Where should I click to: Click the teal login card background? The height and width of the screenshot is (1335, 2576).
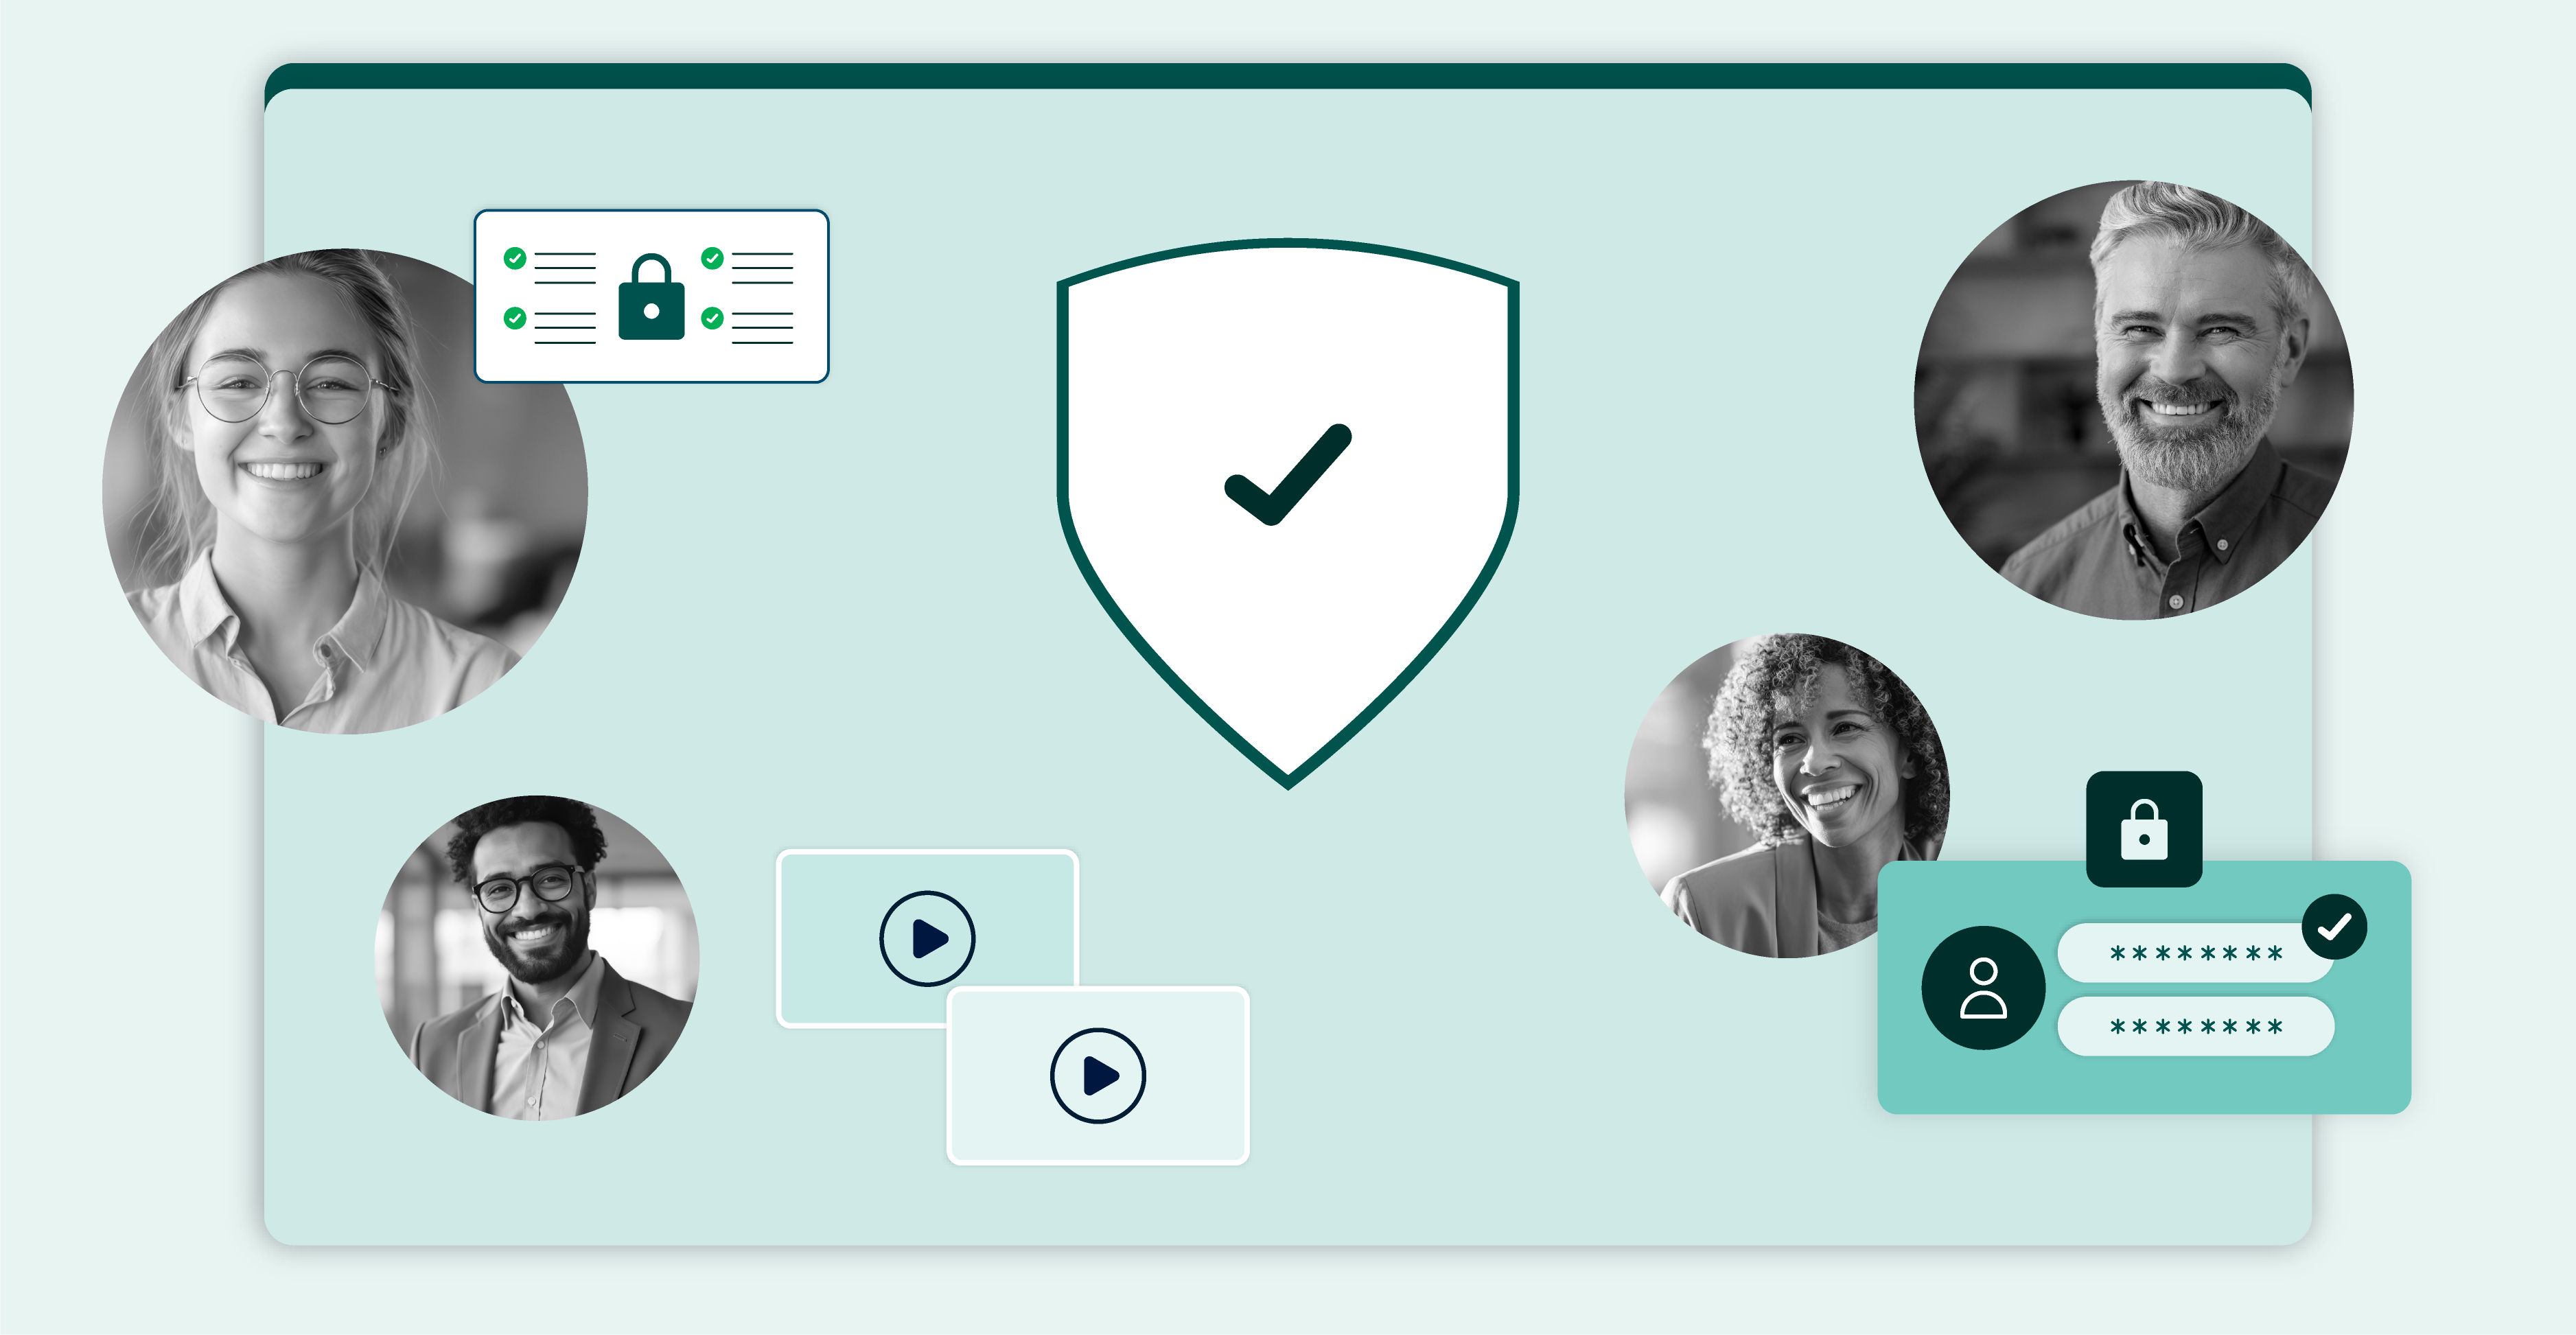(2144, 1085)
